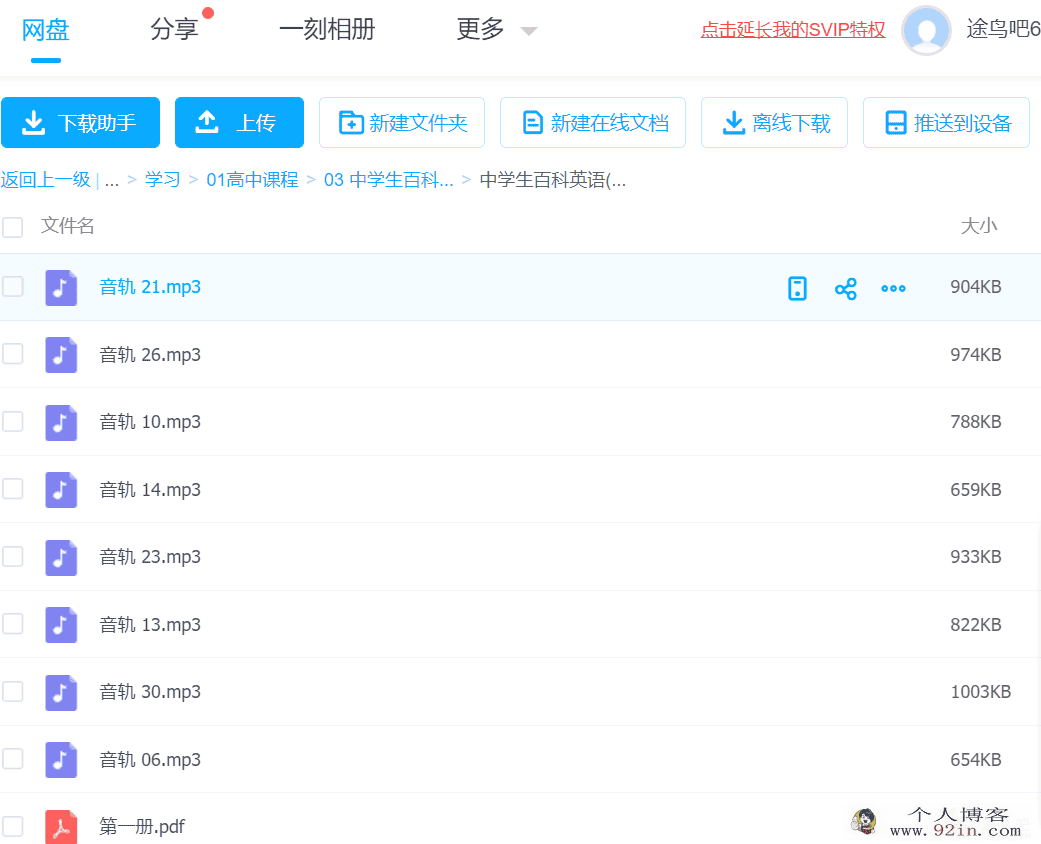Image resolution: width=1041 pixels, height=844 pixels.
Task: Open file 音轨 30.mp3
Action: (x=150, y=692)
